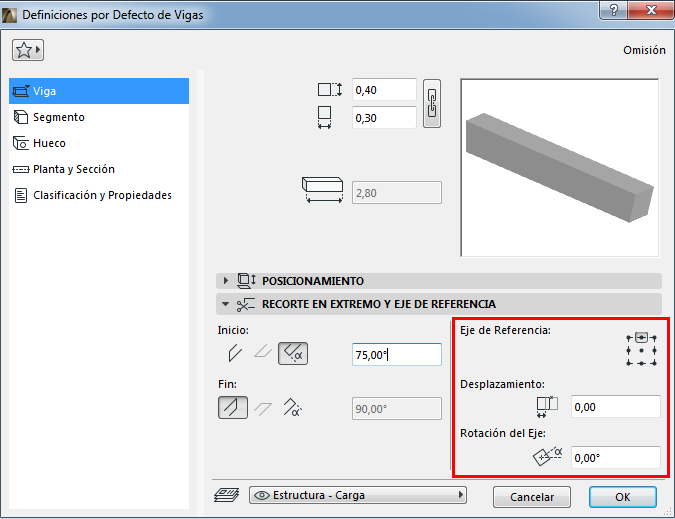Click the Cancelar button

pos(532,497)
